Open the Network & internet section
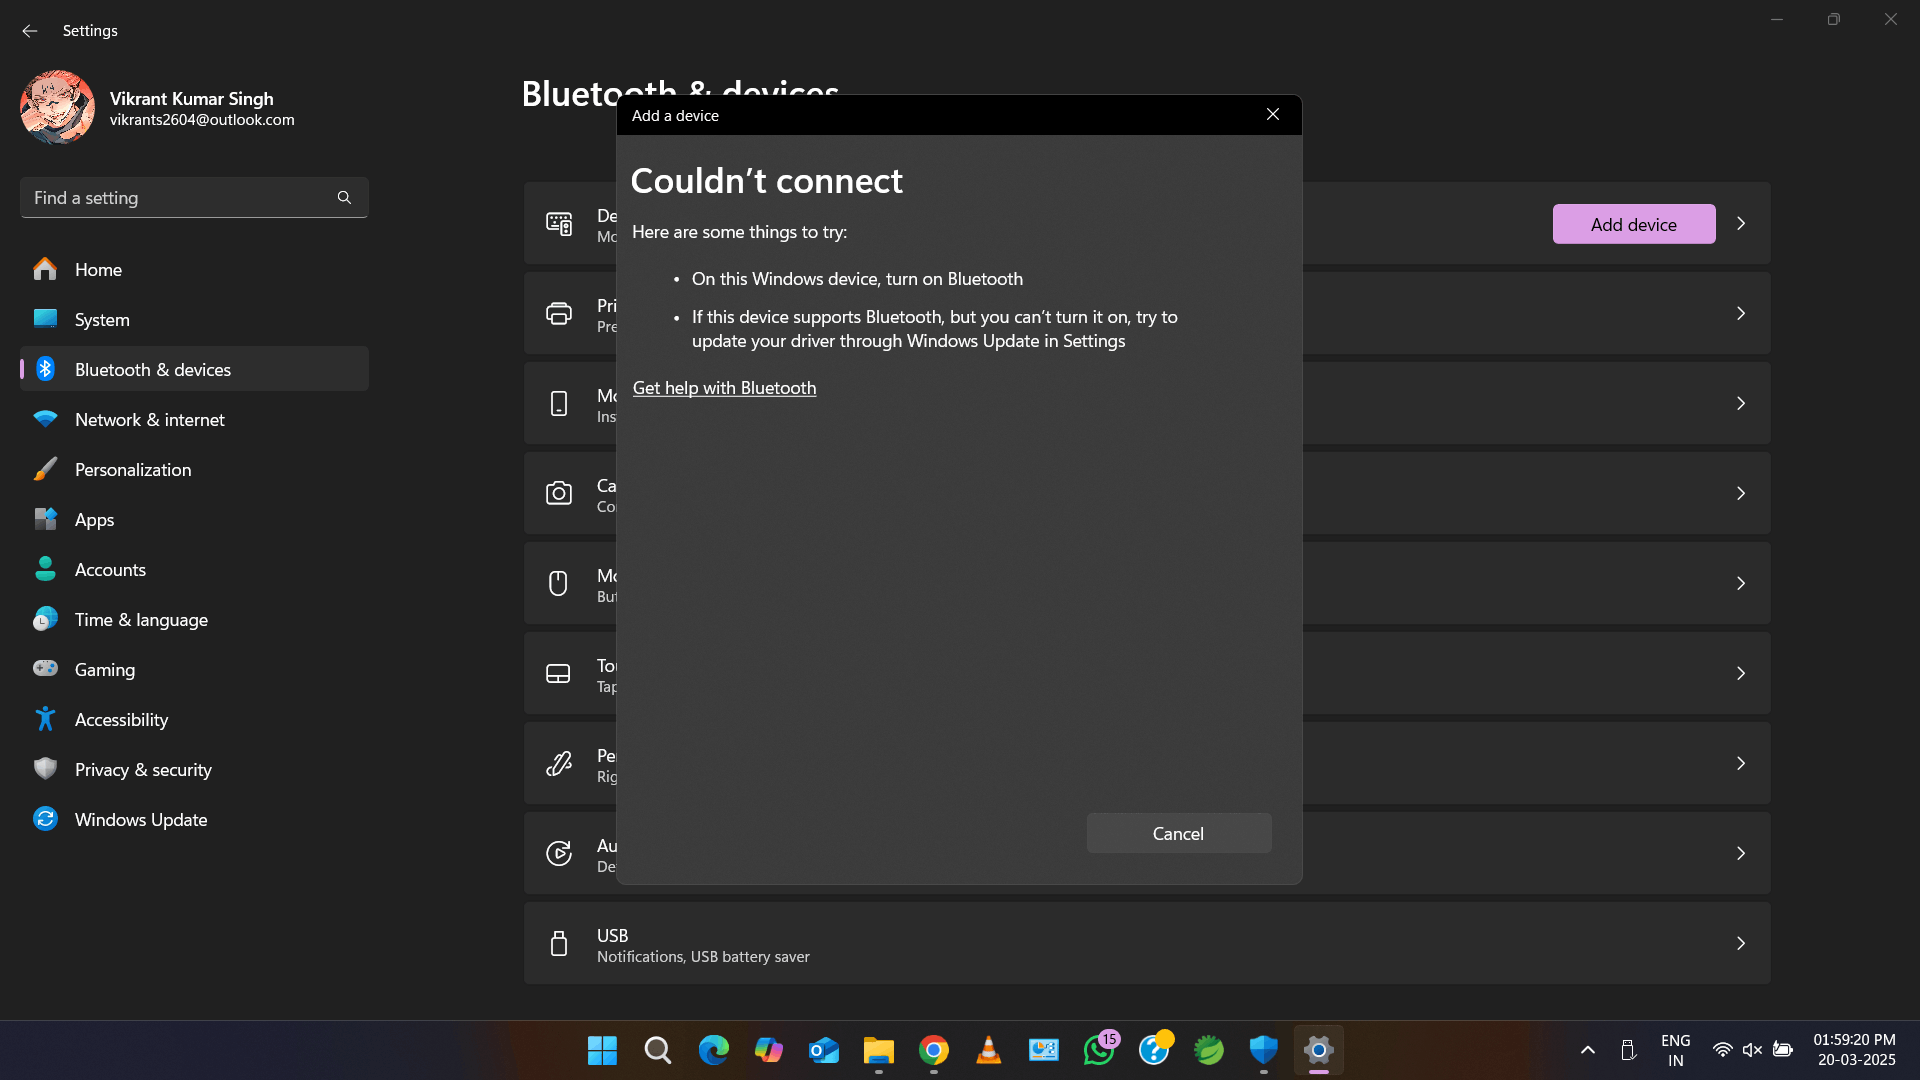Viewport: 1920px width, 1080px height. [x=150, y=419]
